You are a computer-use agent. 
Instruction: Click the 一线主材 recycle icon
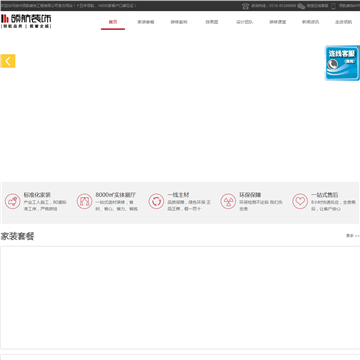156,202
